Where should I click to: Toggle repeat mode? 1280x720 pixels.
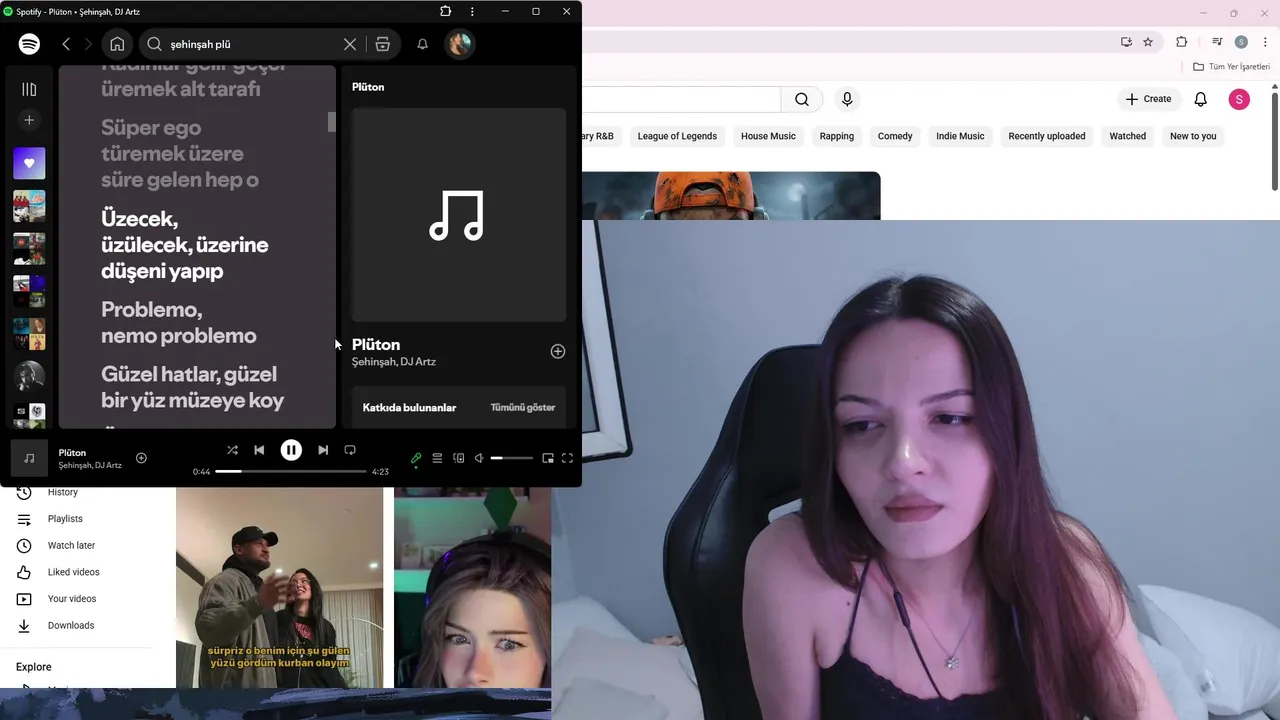pos(350,450)
